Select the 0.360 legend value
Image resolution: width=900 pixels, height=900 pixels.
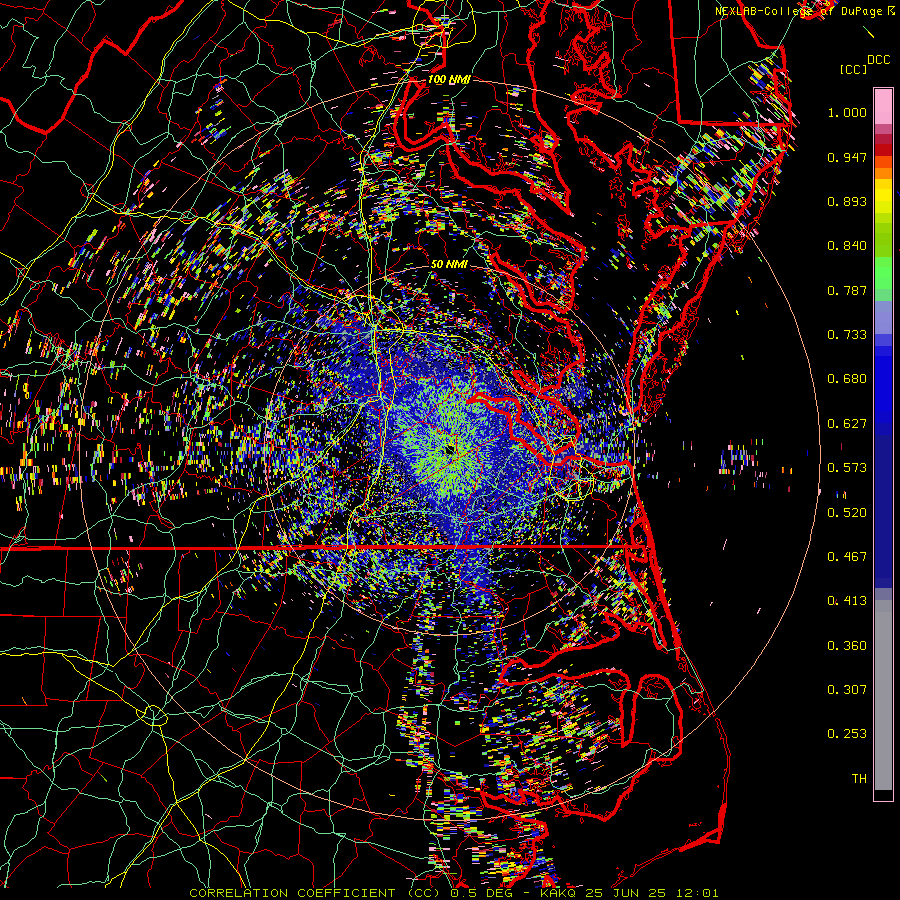(847, 646)
